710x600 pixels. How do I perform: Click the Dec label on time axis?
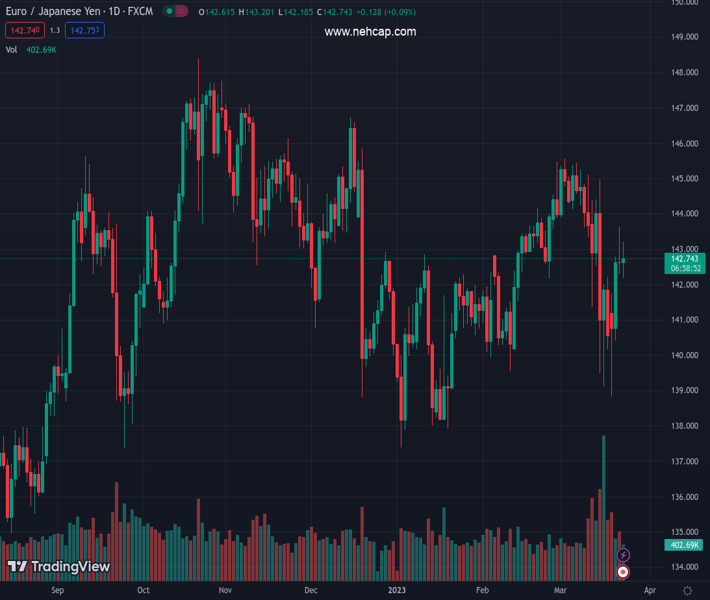(311, 590)
